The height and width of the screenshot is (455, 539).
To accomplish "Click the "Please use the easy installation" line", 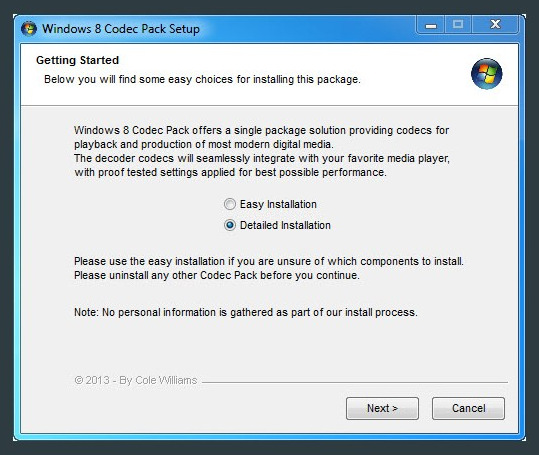I will [269, 261].
